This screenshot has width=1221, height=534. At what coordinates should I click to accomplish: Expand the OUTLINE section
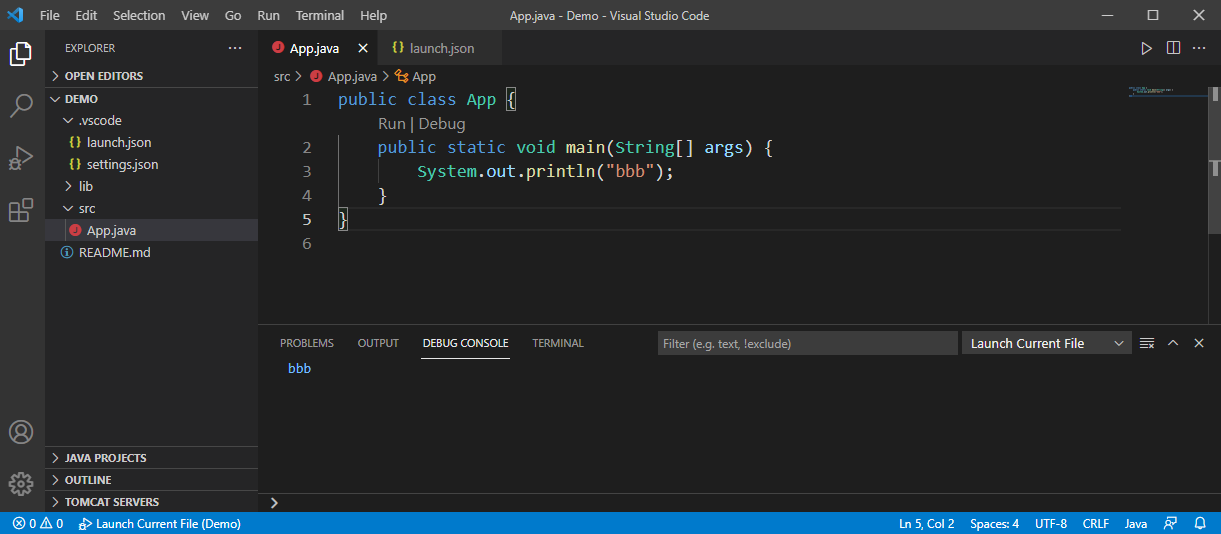pos(151,480)
